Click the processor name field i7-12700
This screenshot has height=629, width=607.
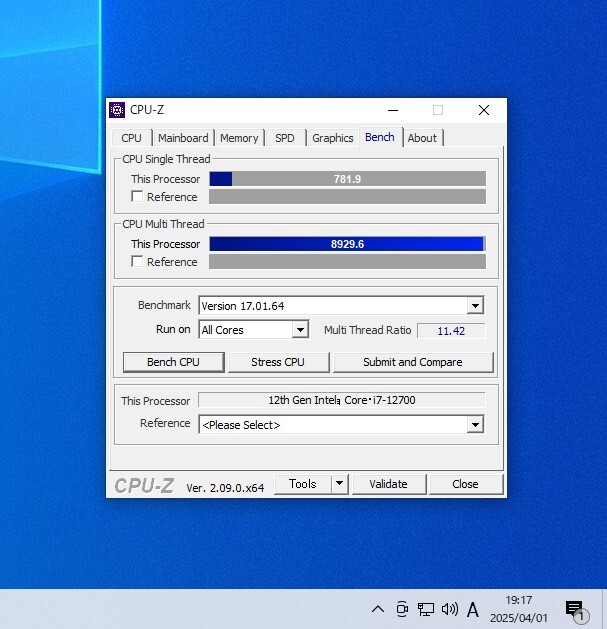[x=342, y=400]
